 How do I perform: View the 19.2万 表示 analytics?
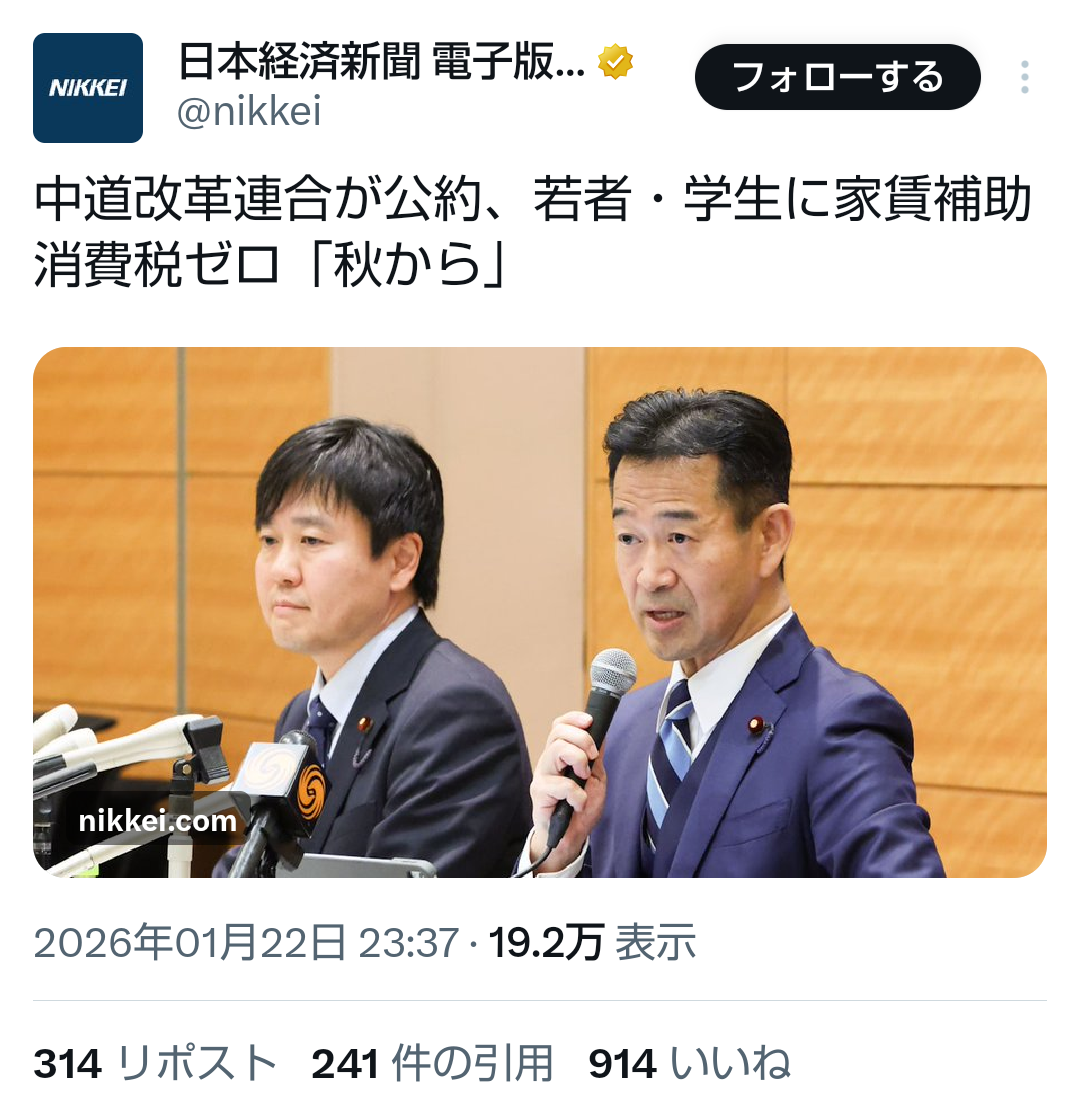click(x=592, y=942)
